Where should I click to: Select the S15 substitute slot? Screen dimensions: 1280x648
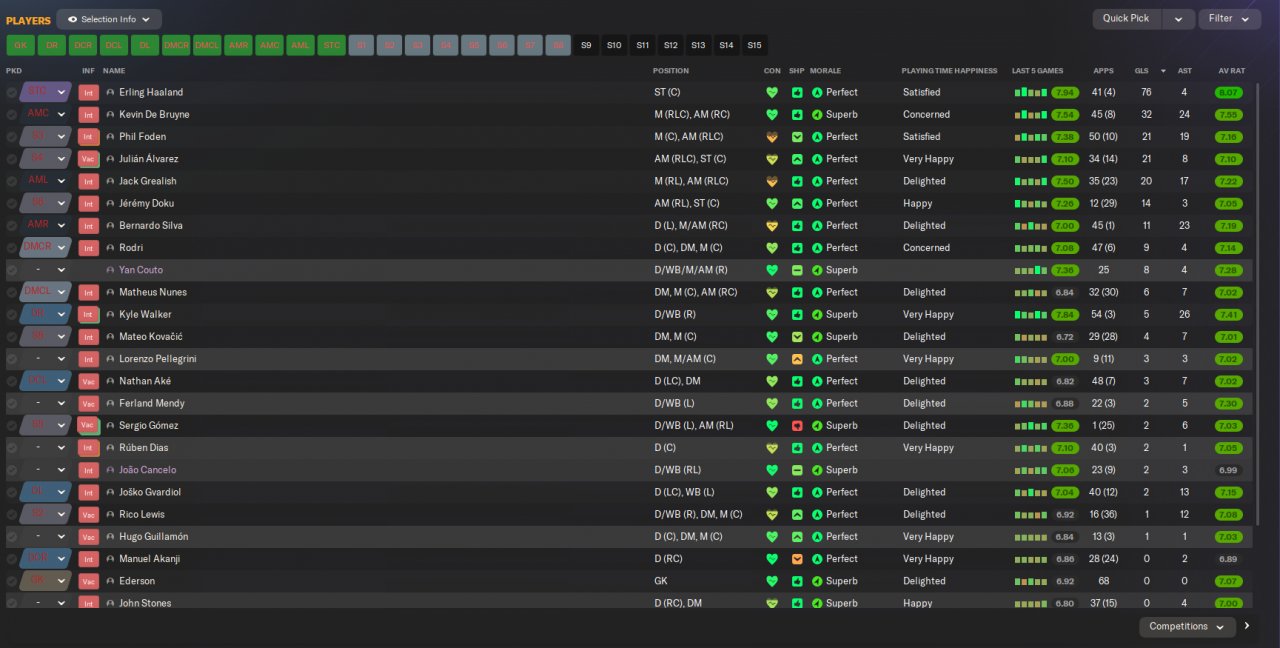click(754, 45)
